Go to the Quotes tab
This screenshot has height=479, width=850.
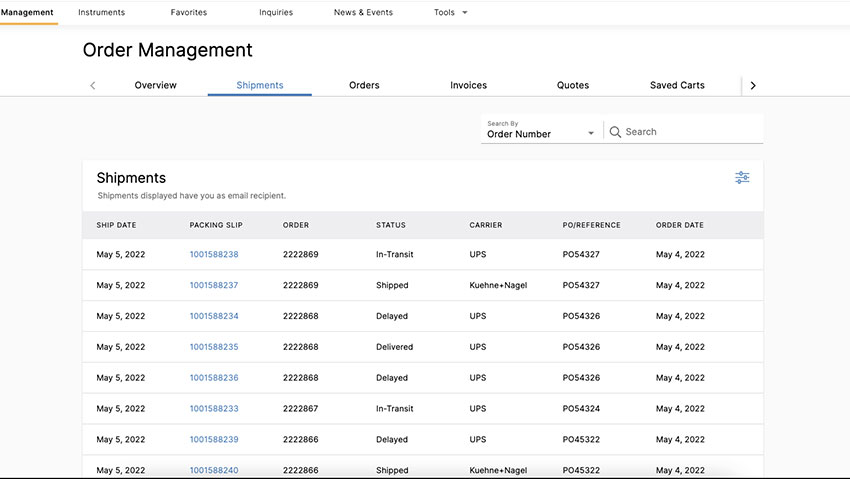coord(573,85)
